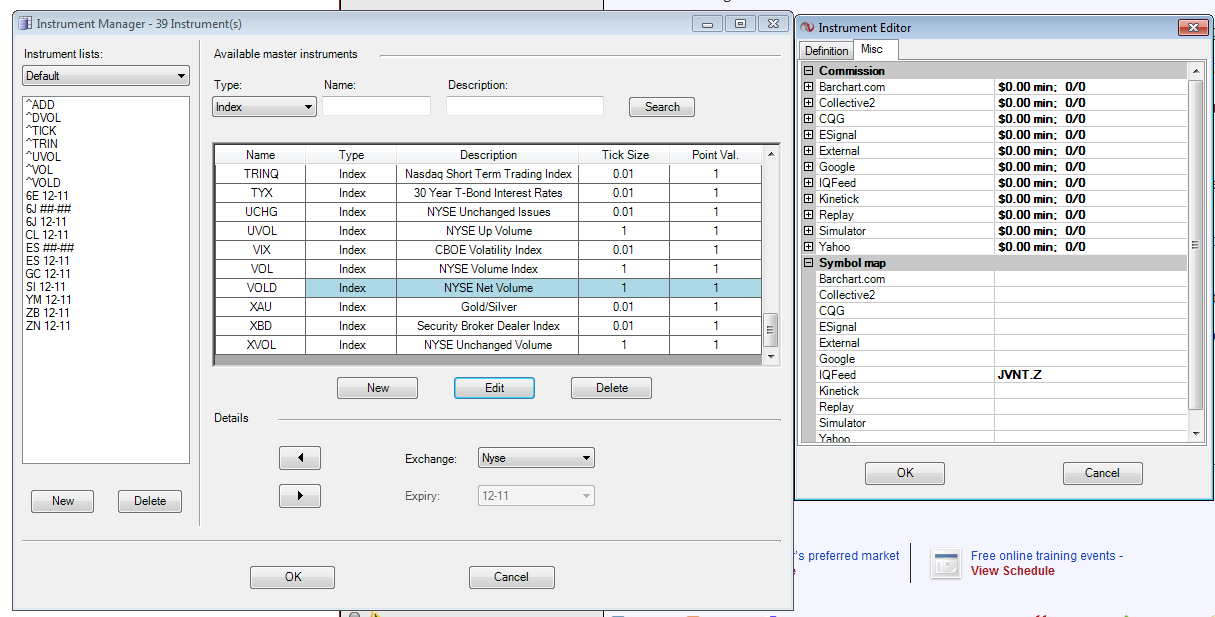This screenshot has width=1215, height=617.
Task: Select the UCHG row in the table
Action: point(488,212)
